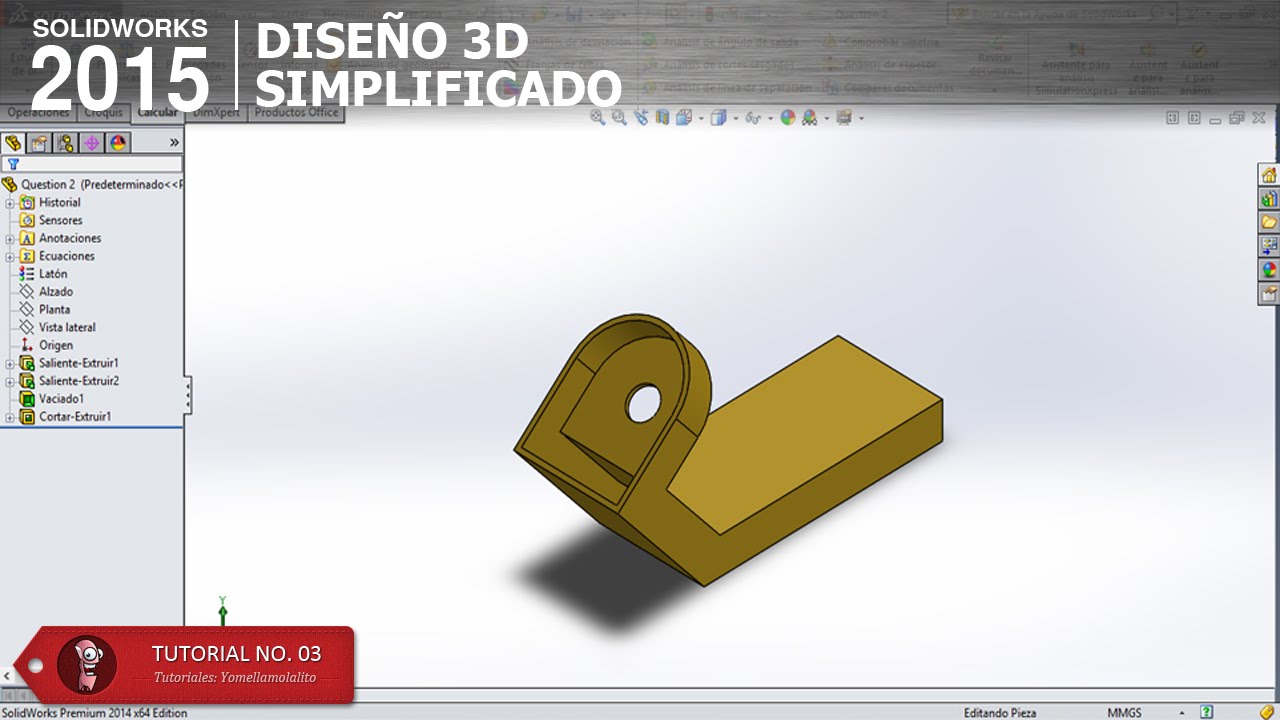Expand the Saliente-Extruir2 feature
Viewport: 1280px width, 720px height.
point(10,382)
